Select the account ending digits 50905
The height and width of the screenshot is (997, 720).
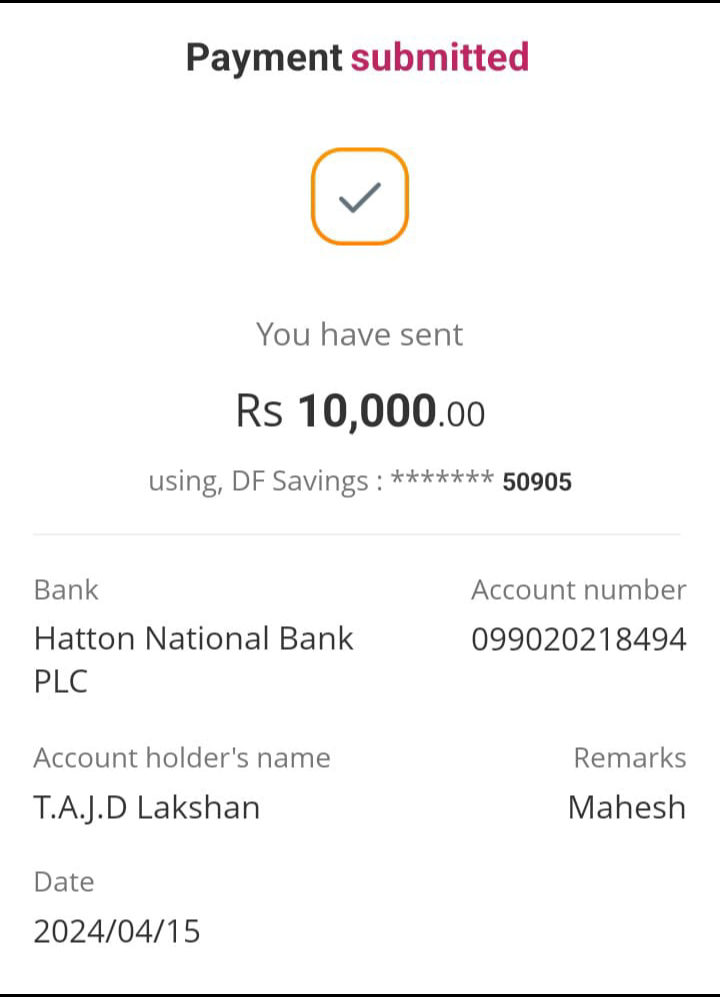point(537,483)
